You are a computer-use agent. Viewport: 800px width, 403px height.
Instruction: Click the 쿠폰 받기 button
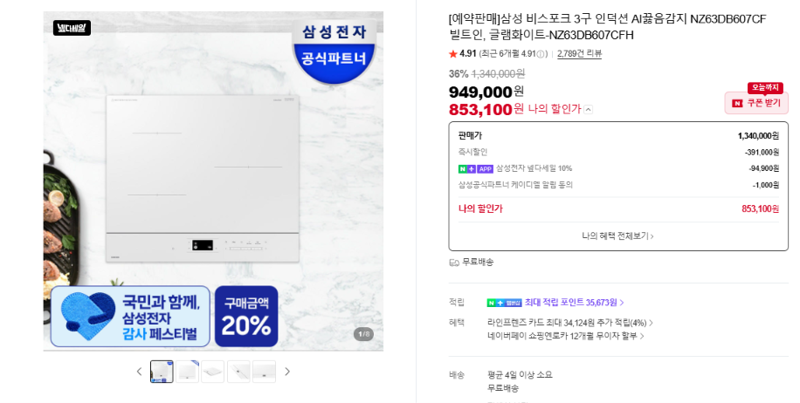757,103
